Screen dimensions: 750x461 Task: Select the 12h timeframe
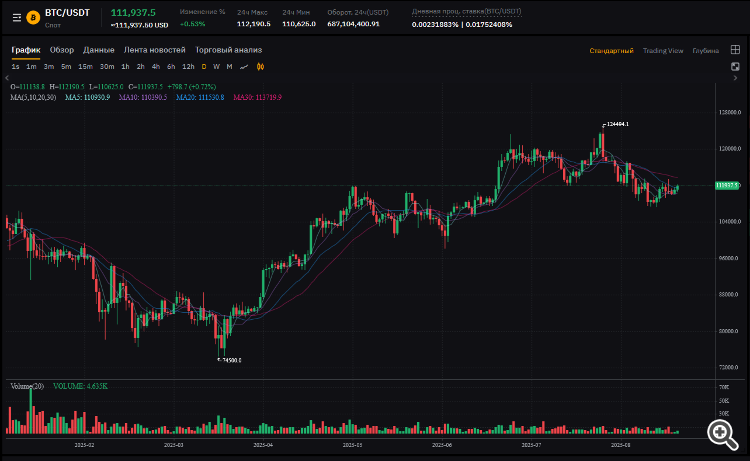pyautogui.click(x=188, y=66)
